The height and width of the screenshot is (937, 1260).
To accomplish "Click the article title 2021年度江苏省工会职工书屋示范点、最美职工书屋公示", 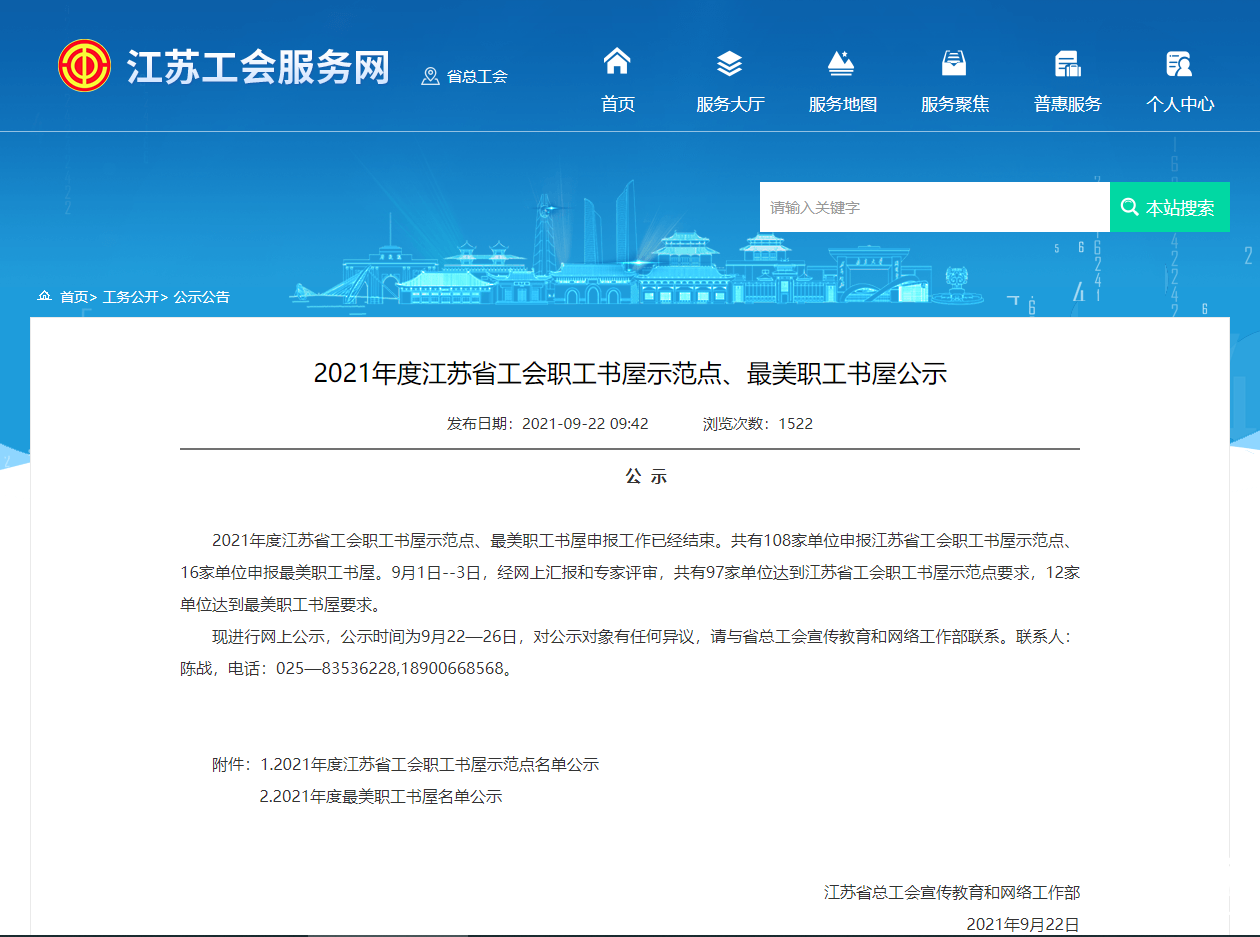I will (x=630, y=374).
